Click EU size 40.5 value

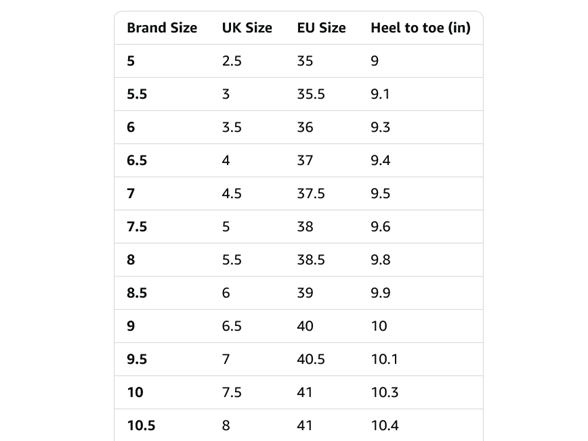click(311, 359)
